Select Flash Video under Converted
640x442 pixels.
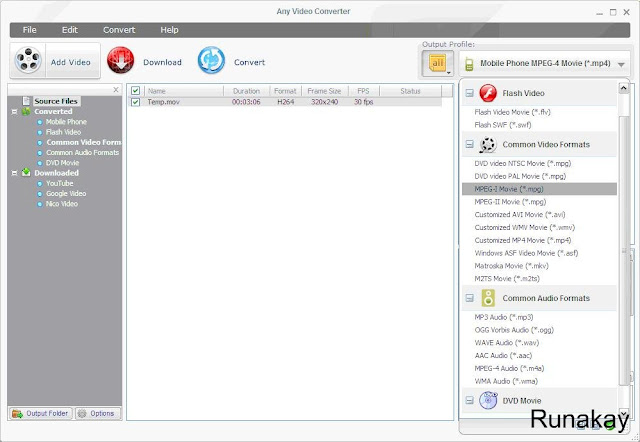(x=63, y=132)
